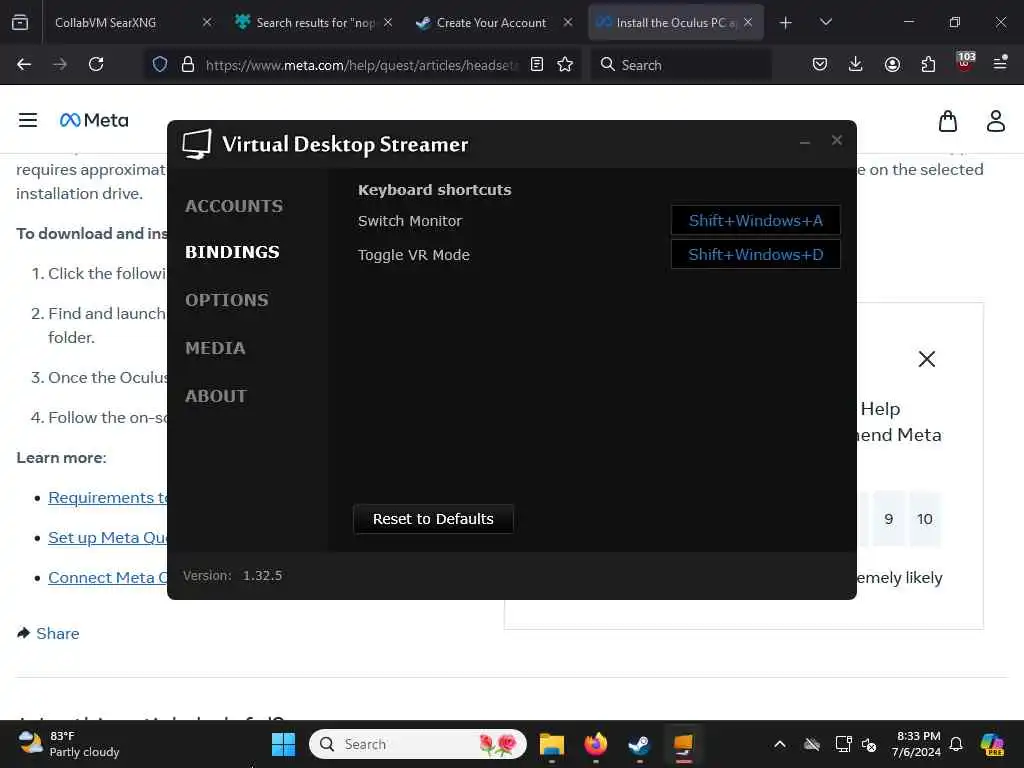Show hidden system tray icons
The height and width of the screenshot is (768, 1024).
780,744
